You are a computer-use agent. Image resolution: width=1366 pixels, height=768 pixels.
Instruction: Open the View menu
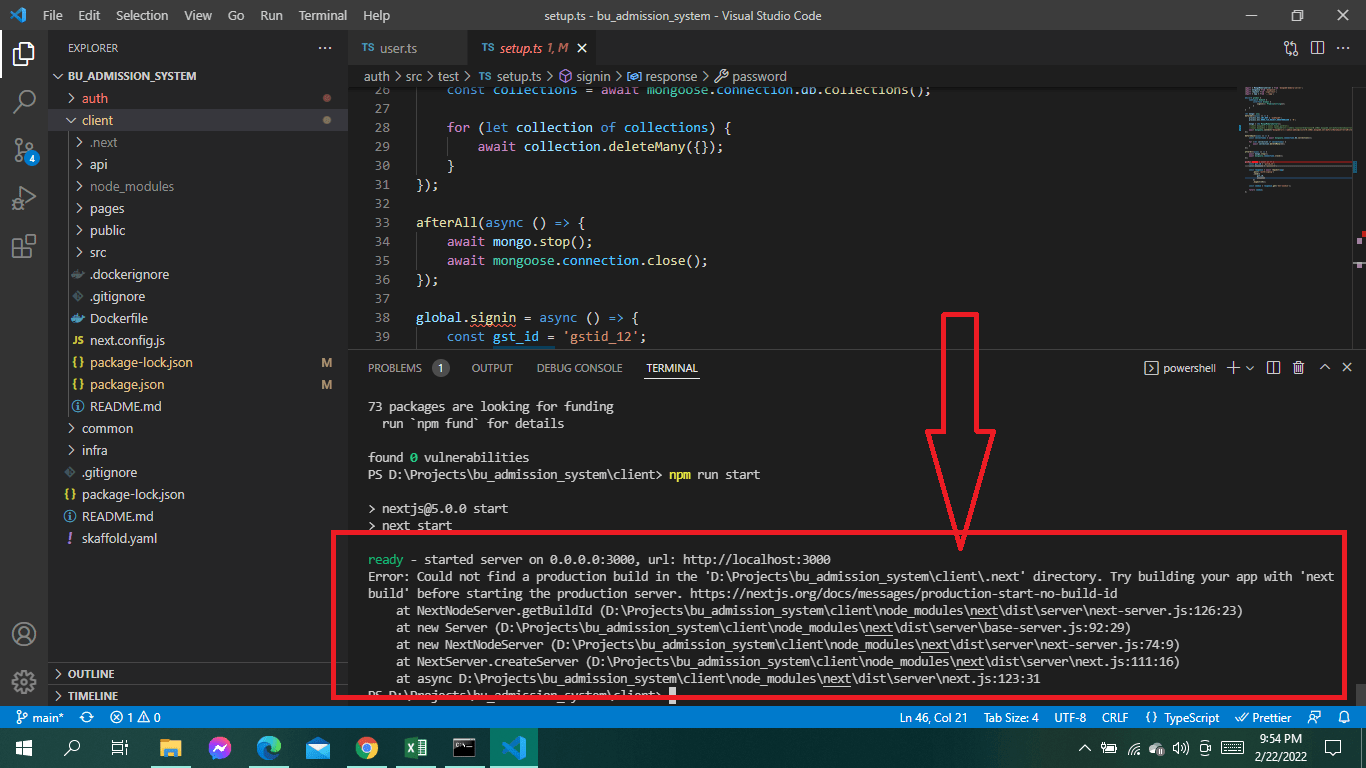coord(198,16)
